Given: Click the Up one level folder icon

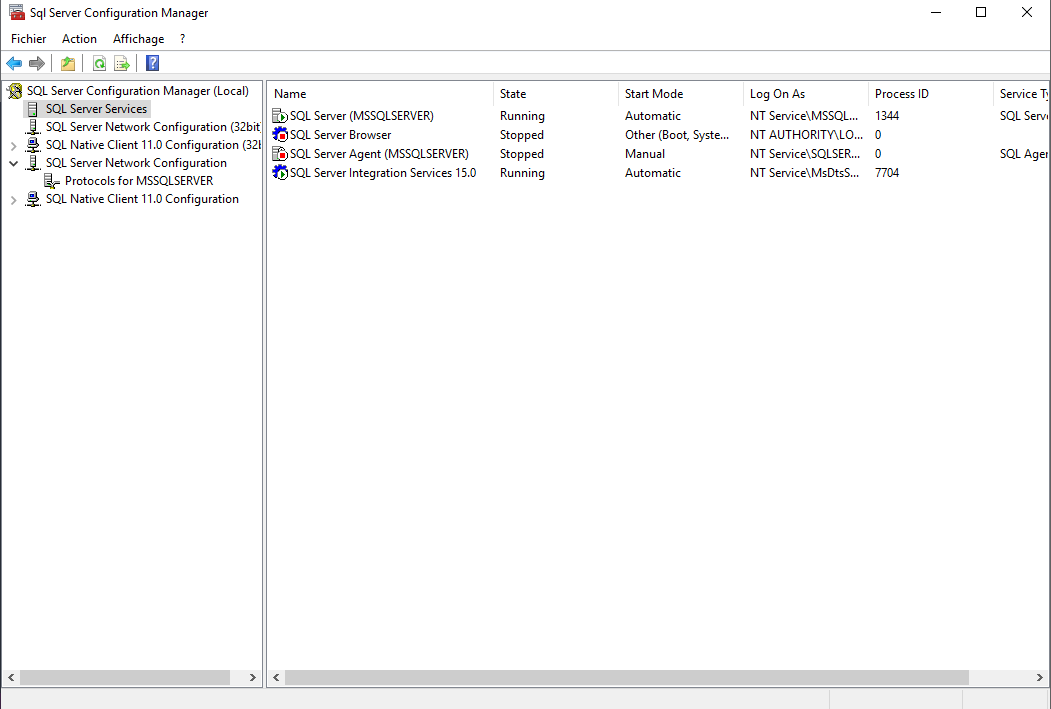Looking at the screenshot, I should click(68, 64).
